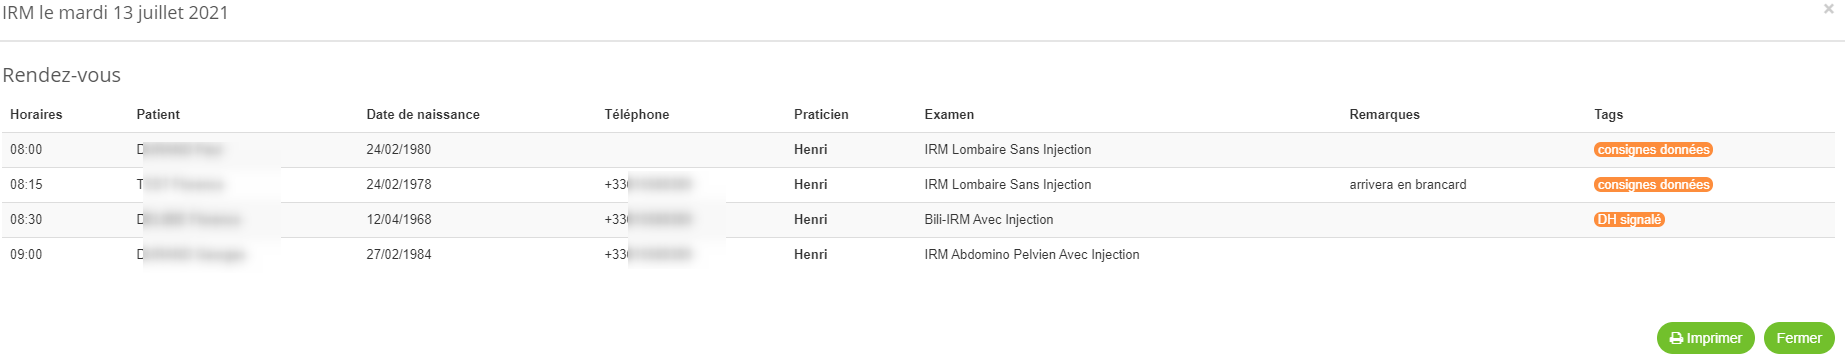
Task: Click the Horaires column header
Action: click(x=36, y=115)
